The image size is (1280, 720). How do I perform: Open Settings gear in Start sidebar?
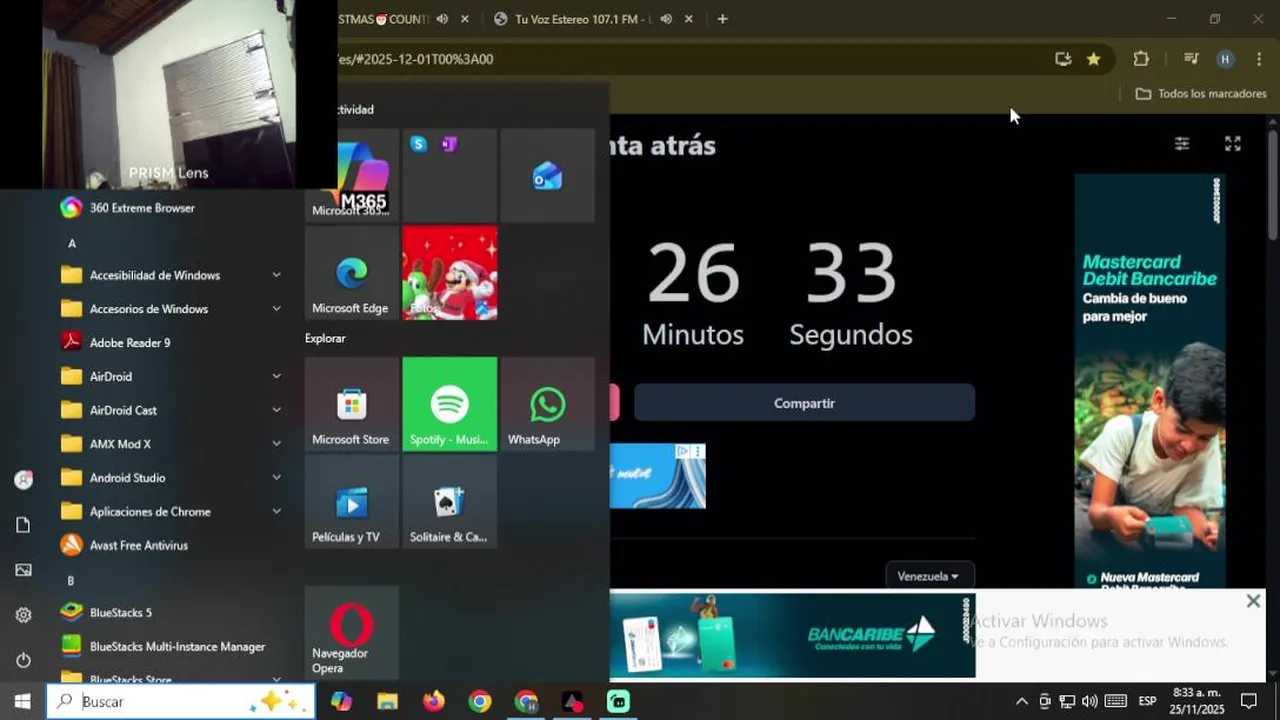point(23,615)
